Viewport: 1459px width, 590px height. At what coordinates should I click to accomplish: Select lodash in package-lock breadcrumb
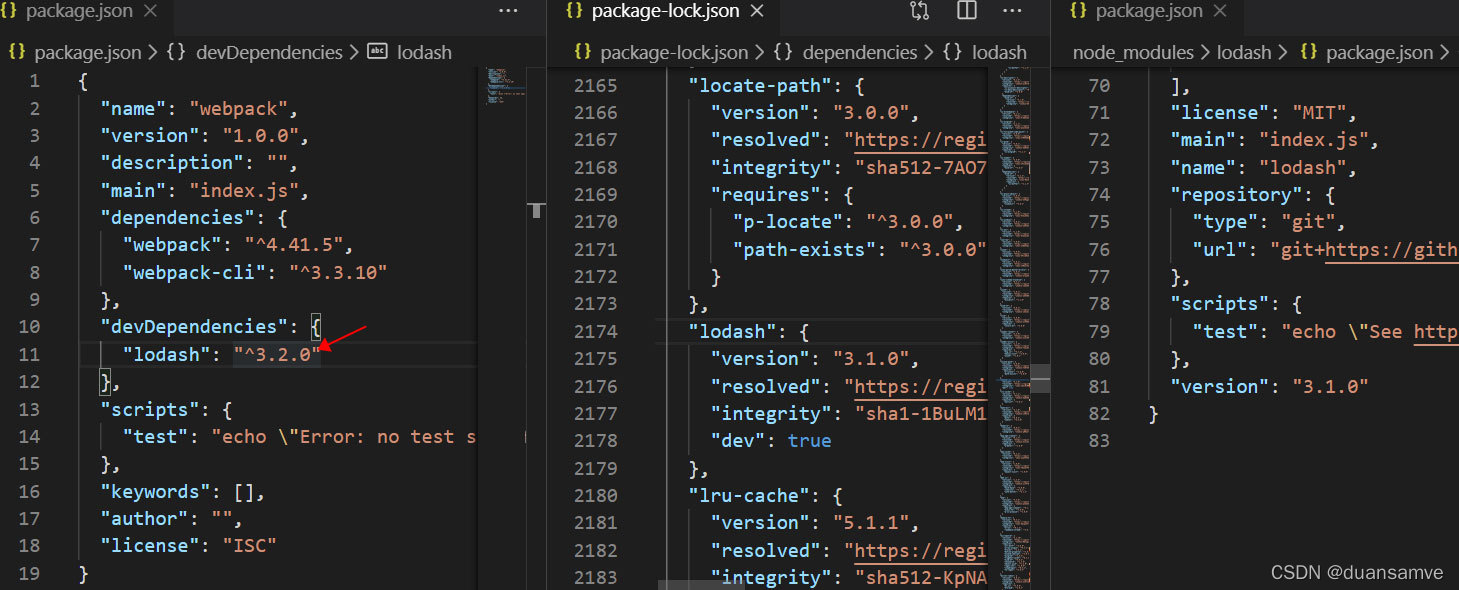click(999, 52)
